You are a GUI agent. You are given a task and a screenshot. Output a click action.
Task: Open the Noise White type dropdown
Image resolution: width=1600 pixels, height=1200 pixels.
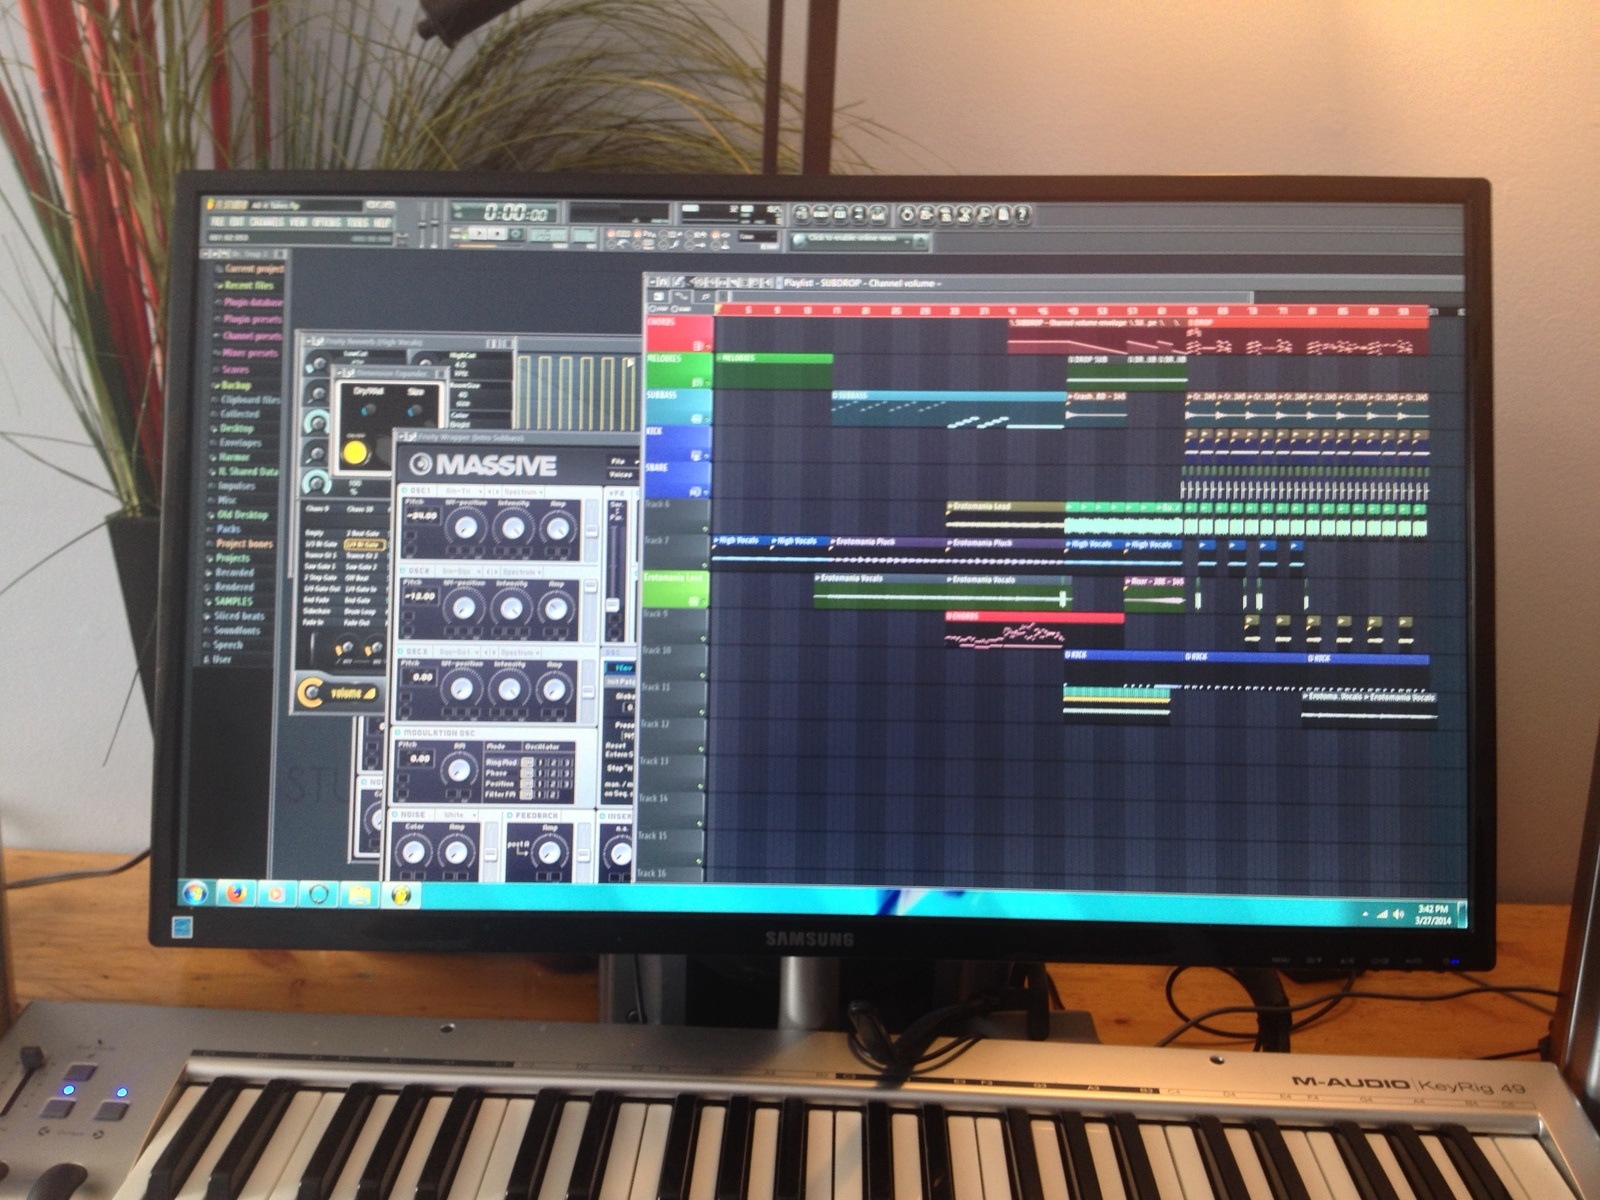tap(457, 816)
